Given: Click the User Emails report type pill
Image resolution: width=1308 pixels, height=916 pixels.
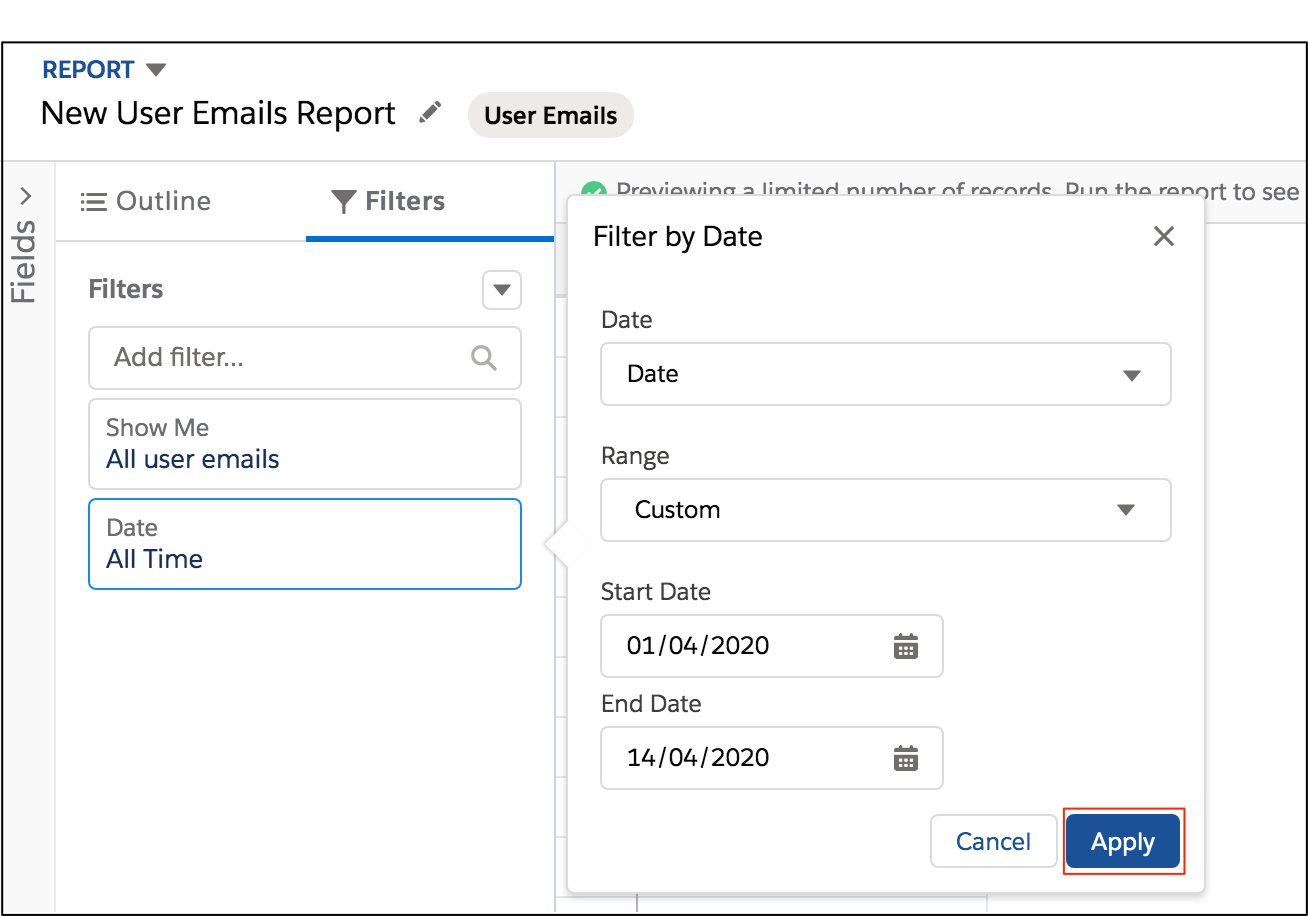Looking at the screenshot, I should (550, 115).
